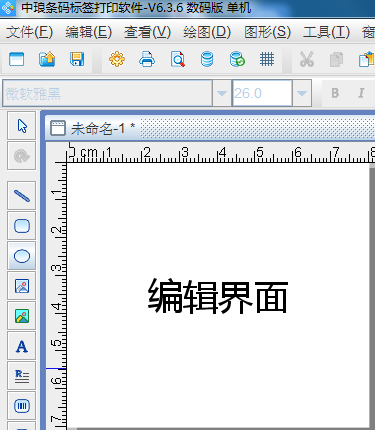The width and height of the screenshot is (375, 430).
Task: Open the 编辑(E) menu
Action: coord(88,32)
